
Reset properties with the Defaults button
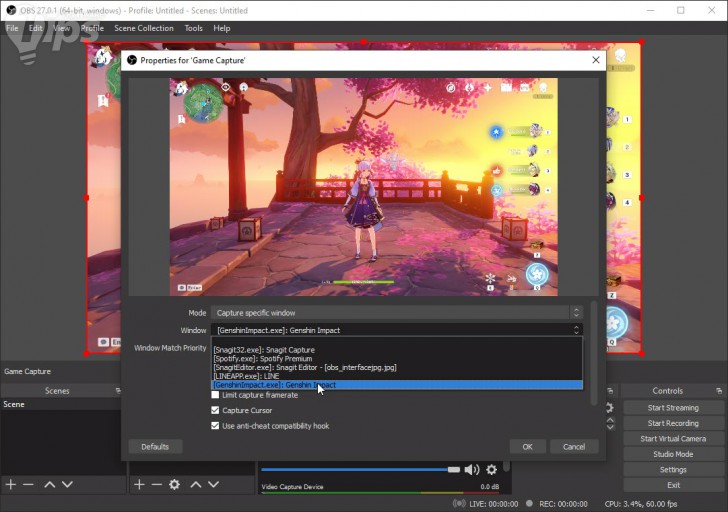(x=155, y=447)
